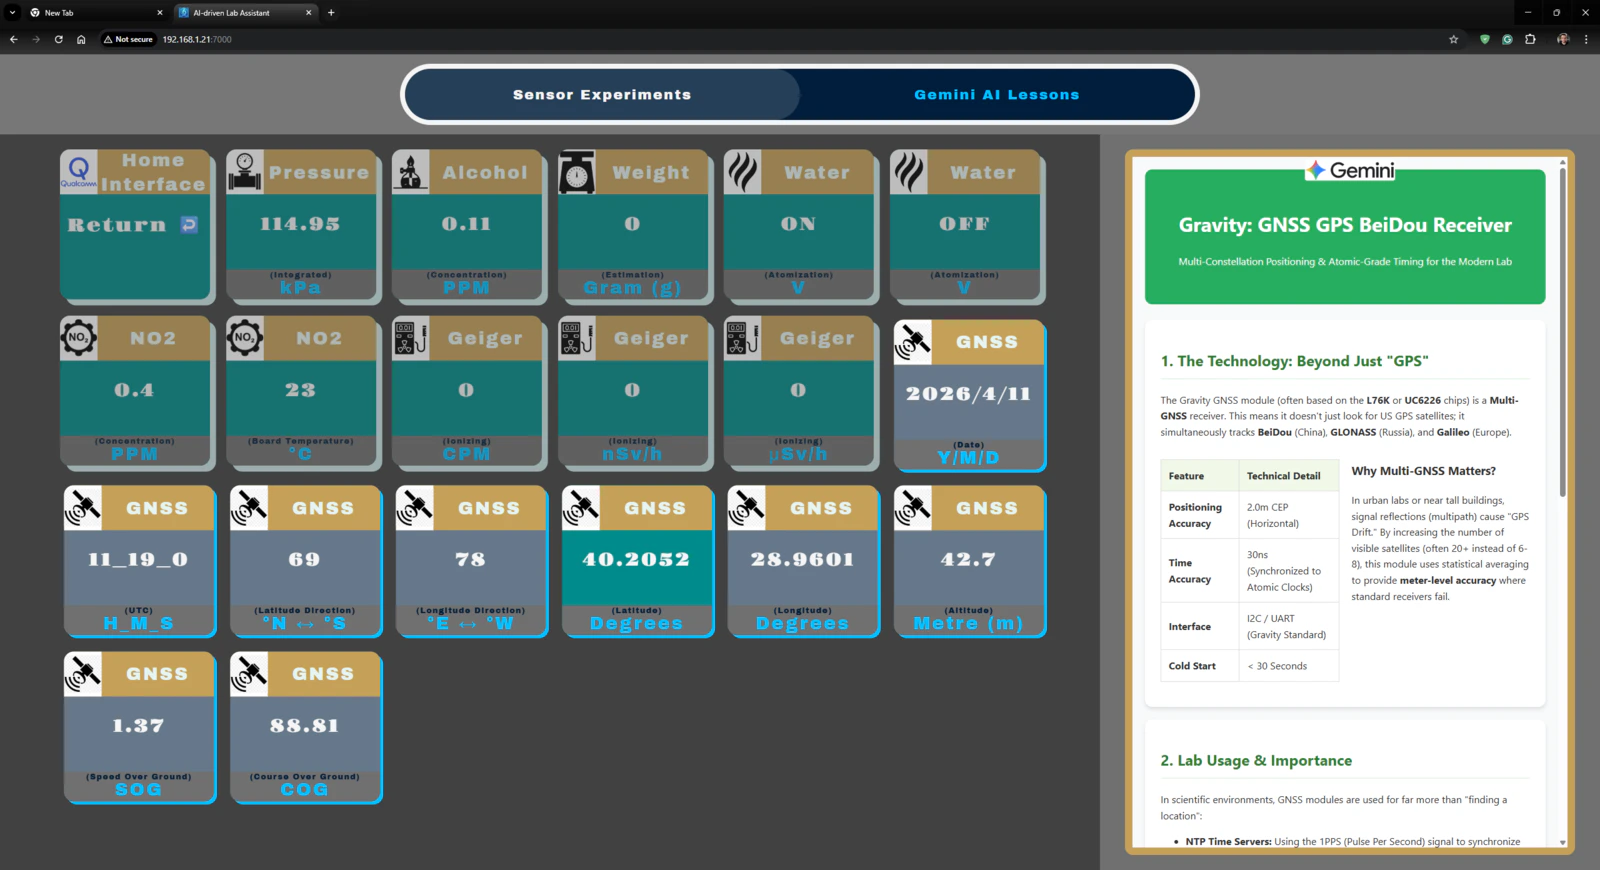The width and height of the screenshot is (1600, 870).
Task: Select the GNSS date value 2026/4/11
Action: tap(968, 394)
